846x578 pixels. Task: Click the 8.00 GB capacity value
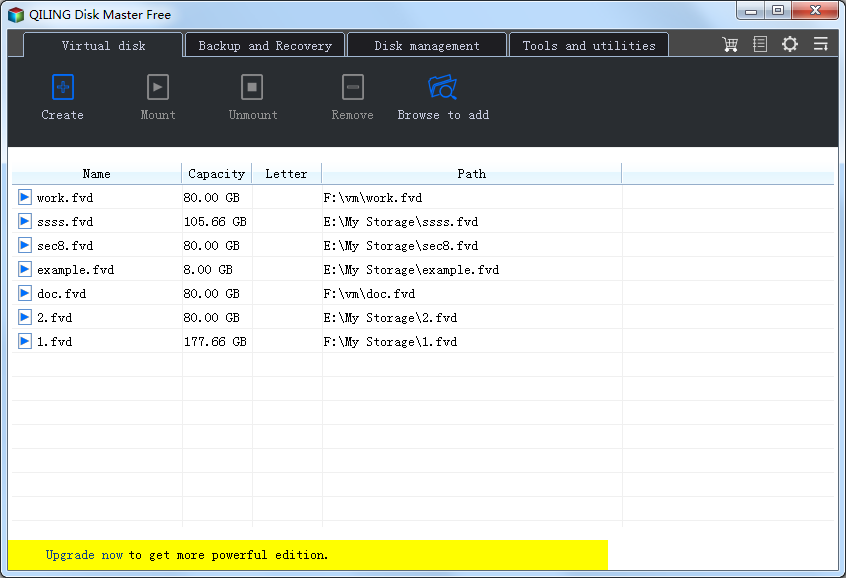[x=208, y=270]
